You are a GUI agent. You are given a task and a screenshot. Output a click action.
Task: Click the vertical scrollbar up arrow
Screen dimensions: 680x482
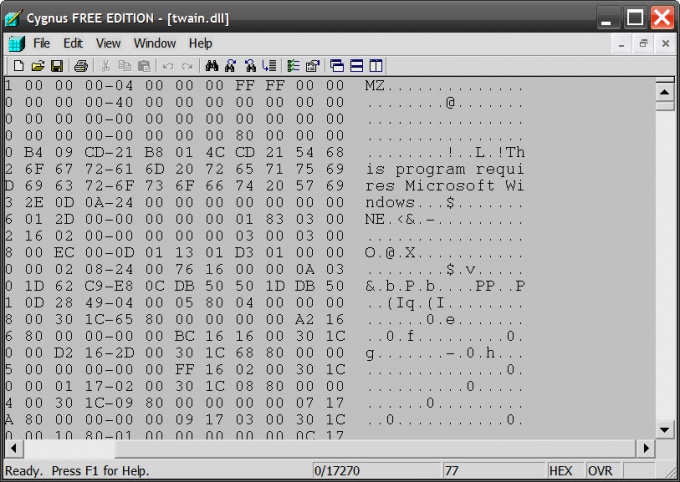point(664,92)
